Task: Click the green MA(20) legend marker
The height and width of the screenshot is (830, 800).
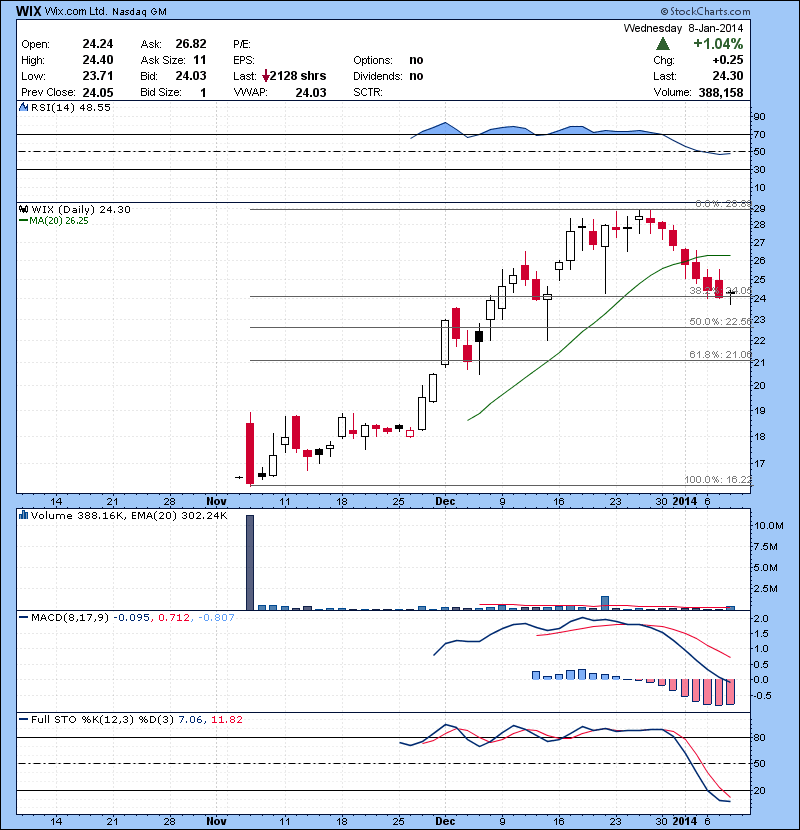Action: pos(23,221)
